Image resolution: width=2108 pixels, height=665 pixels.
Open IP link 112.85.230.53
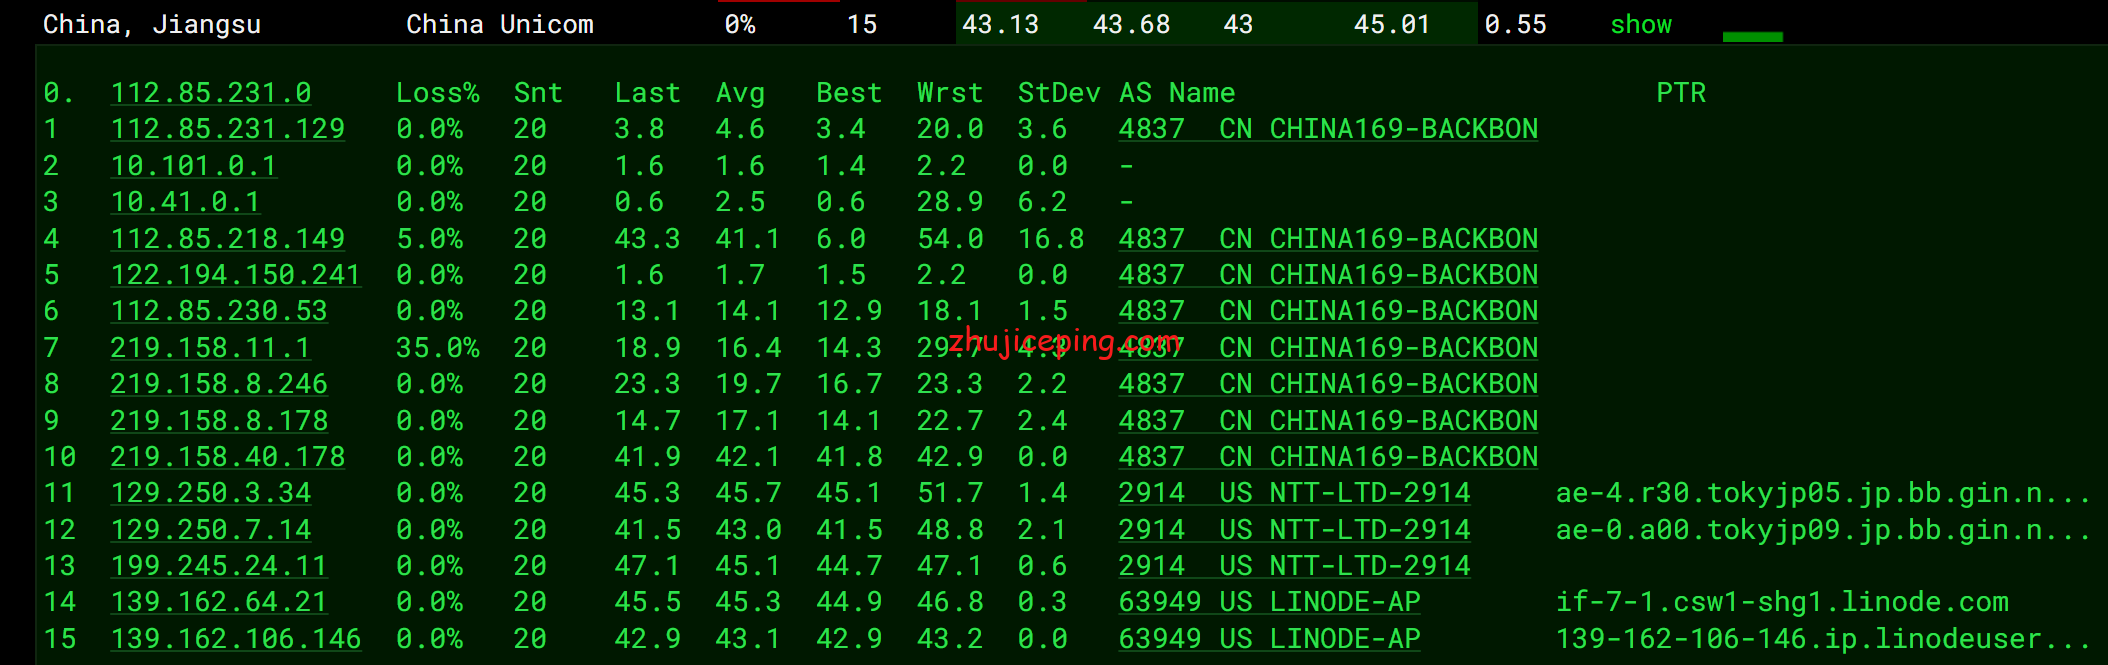pyautogui.click(x=219, y=311)
